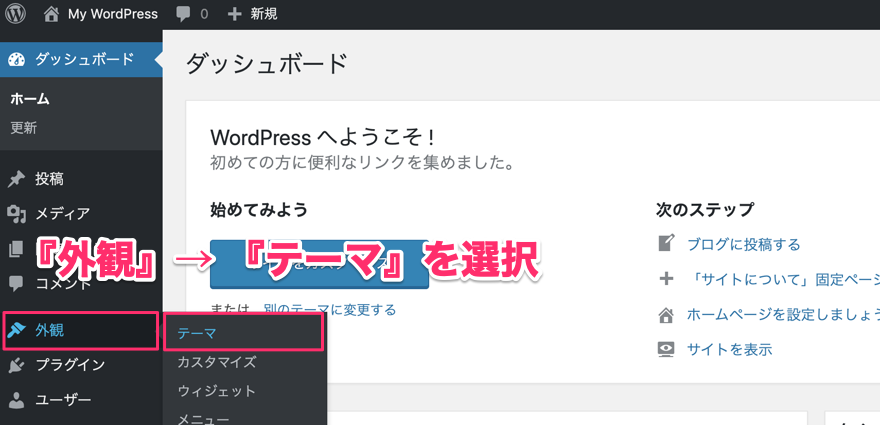Select ダッシュボード in the sidebar
880x425 pixels.
81,59
